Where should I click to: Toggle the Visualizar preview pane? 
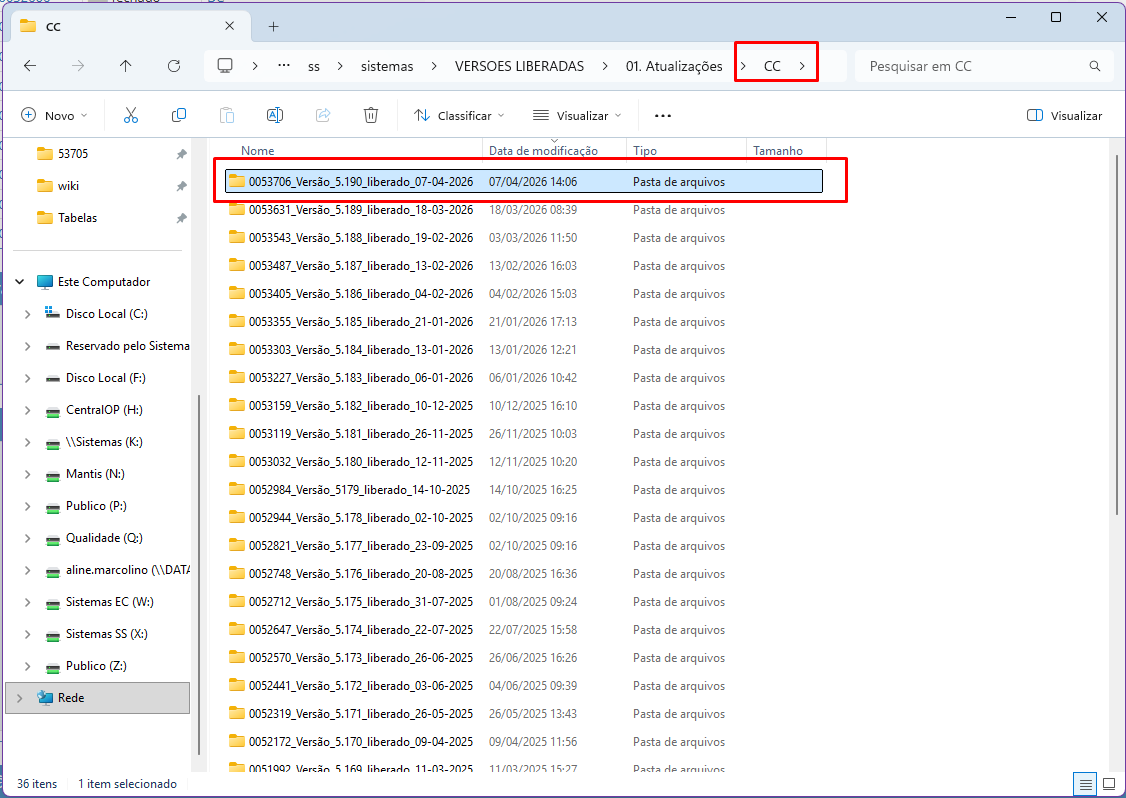click(1064, 116)
